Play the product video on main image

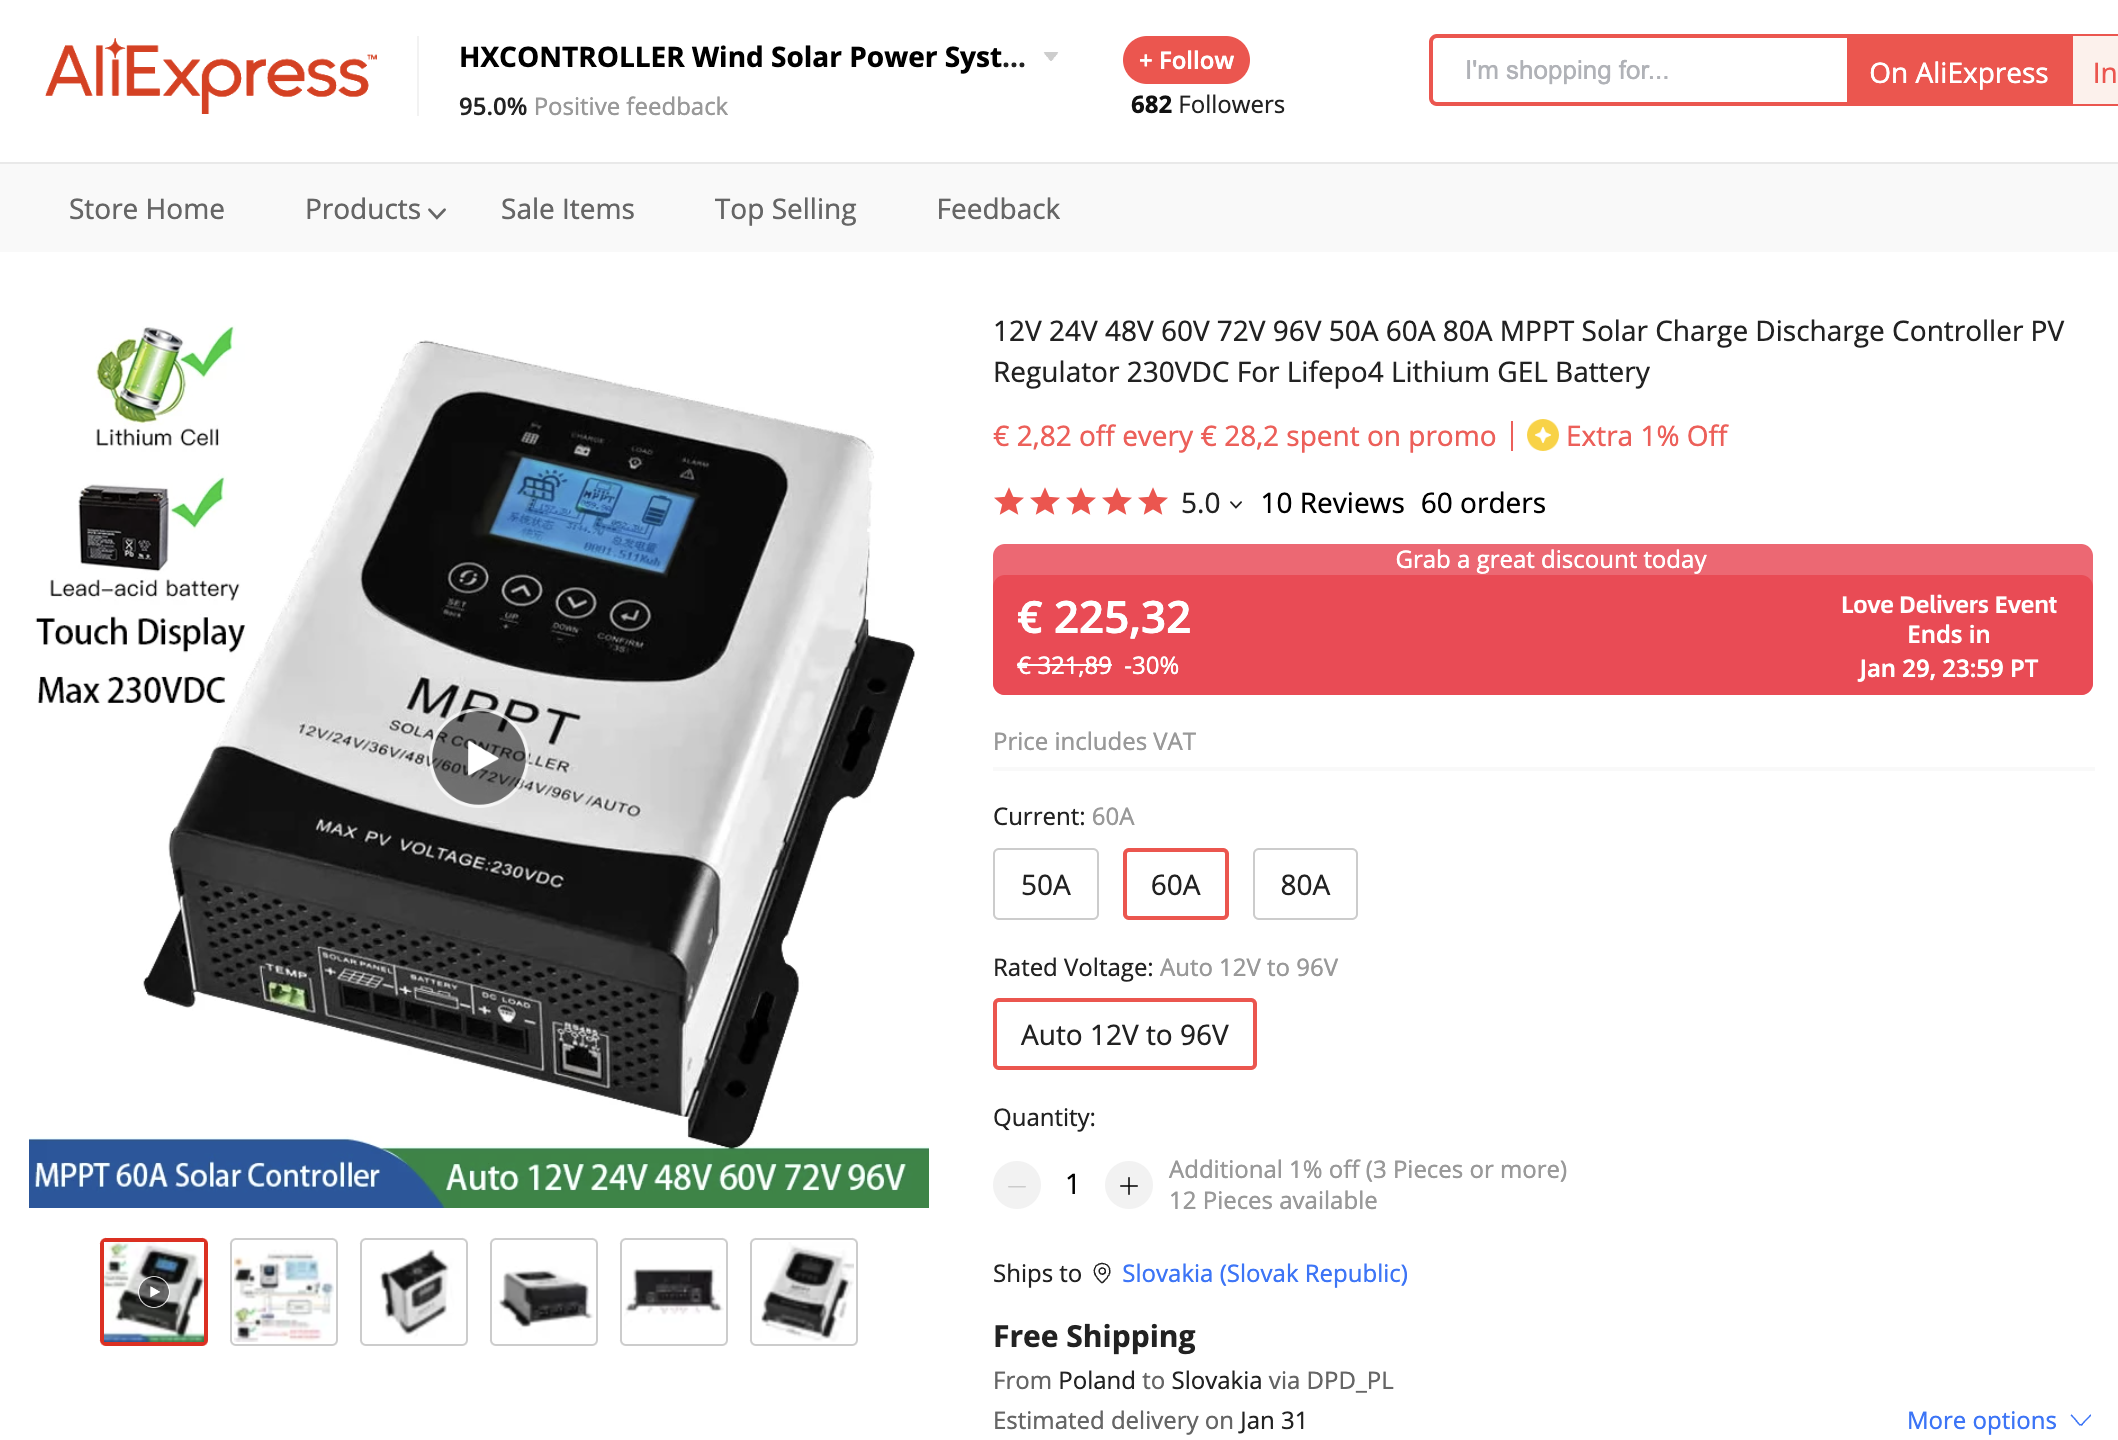click(x=479, y=759)
